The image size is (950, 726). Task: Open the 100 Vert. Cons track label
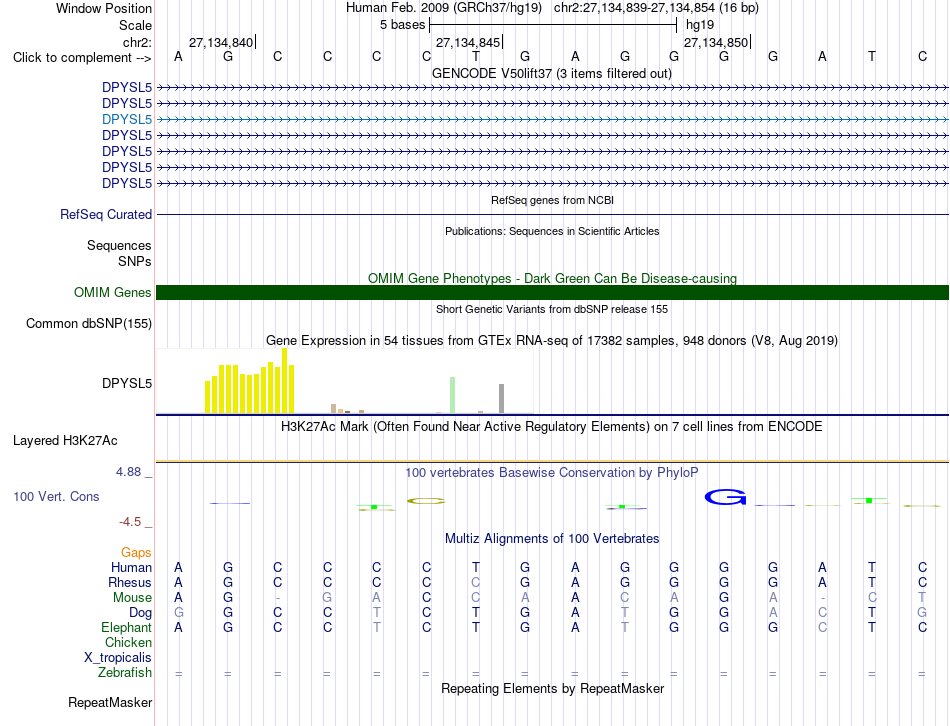point(56,496)
